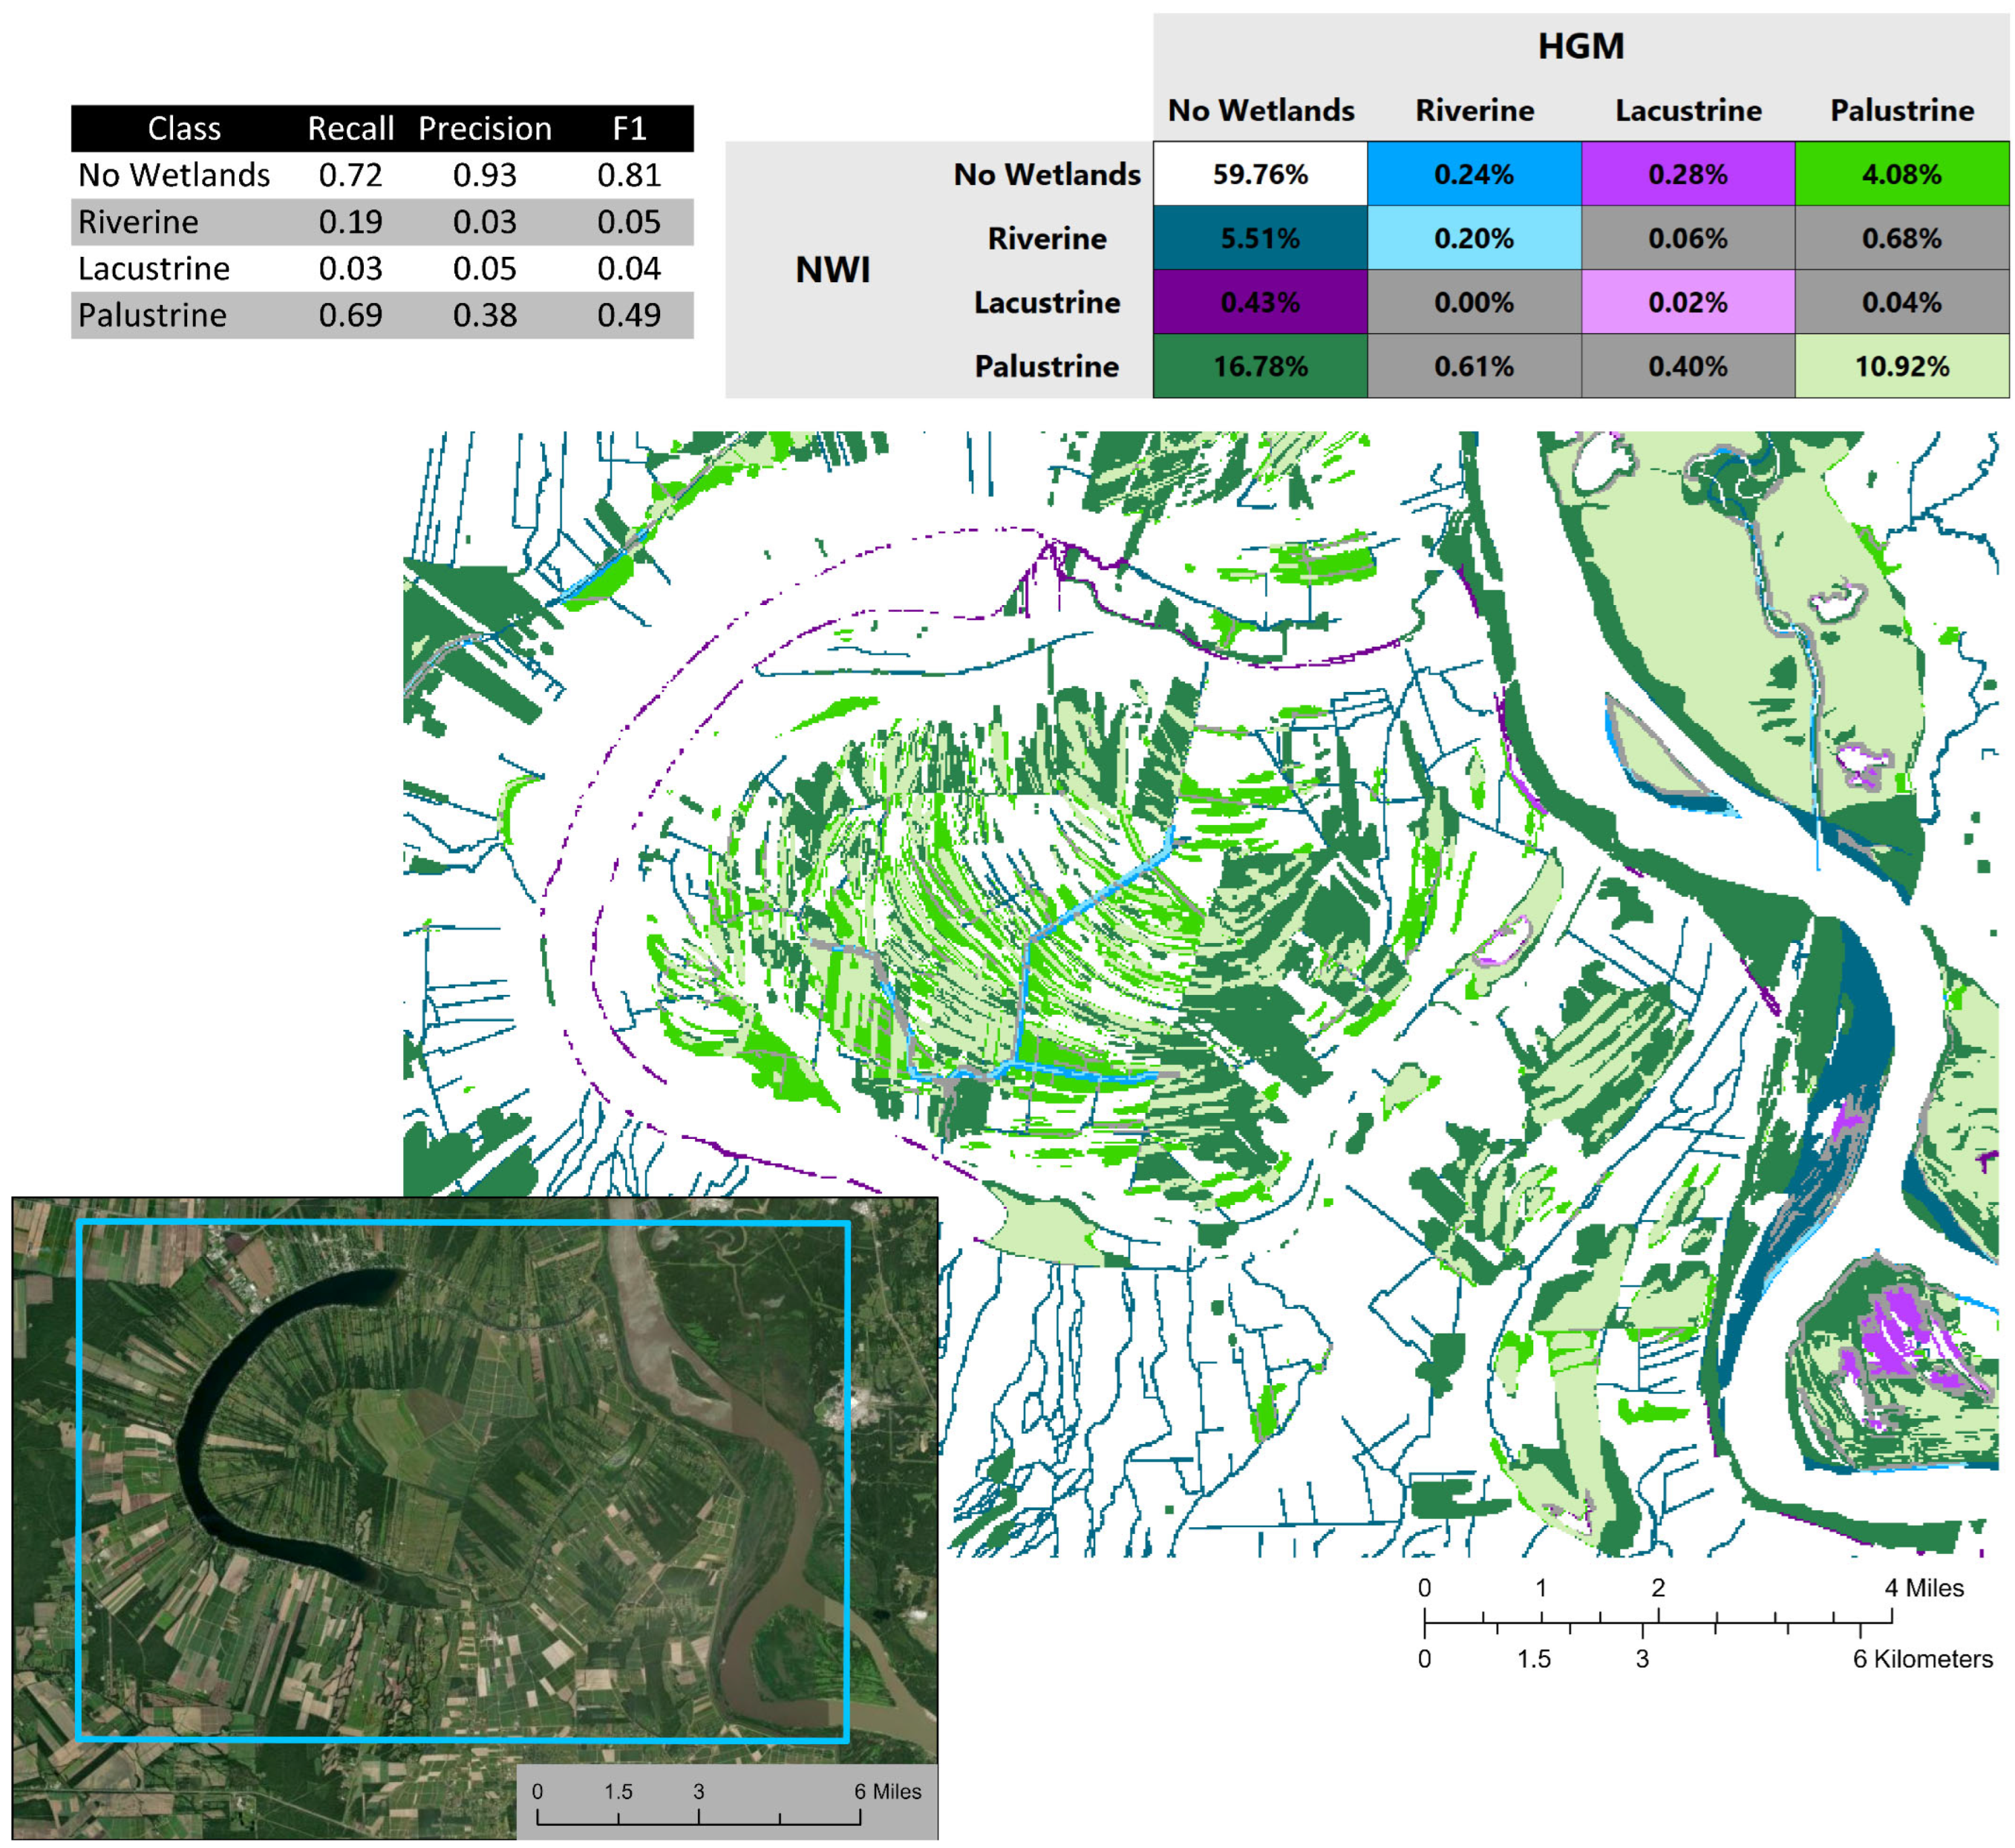
Task: Click the 4 Miles scale bar label
Action: coord(1923,1588)
